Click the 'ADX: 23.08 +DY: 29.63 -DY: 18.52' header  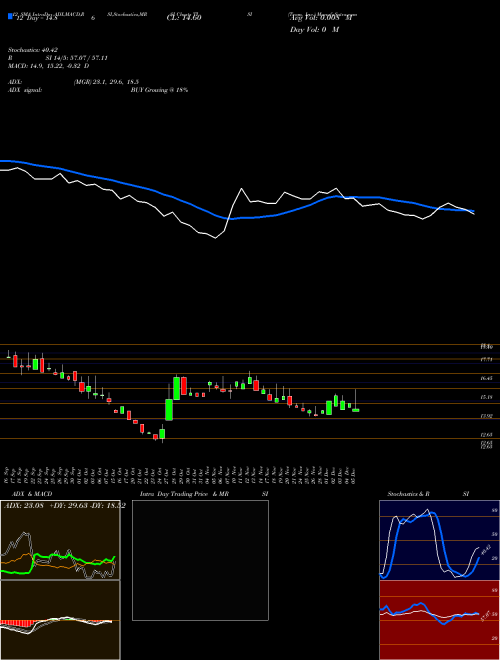(64, 505)
